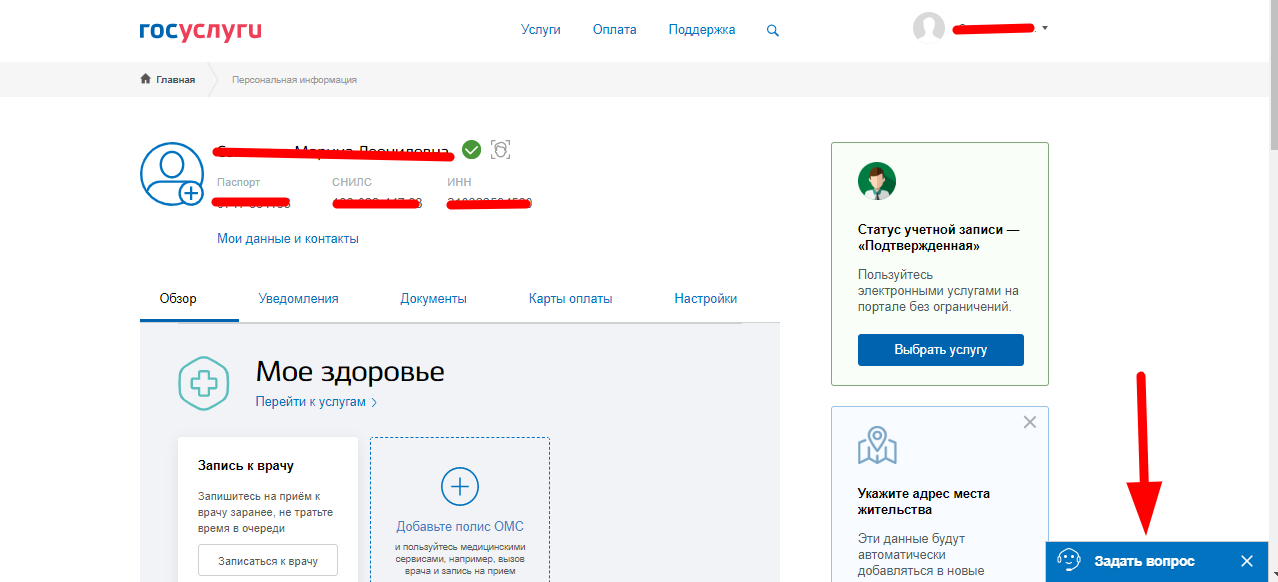
Task: Open the search magnifier icon
Action: [x=772, y=30]
